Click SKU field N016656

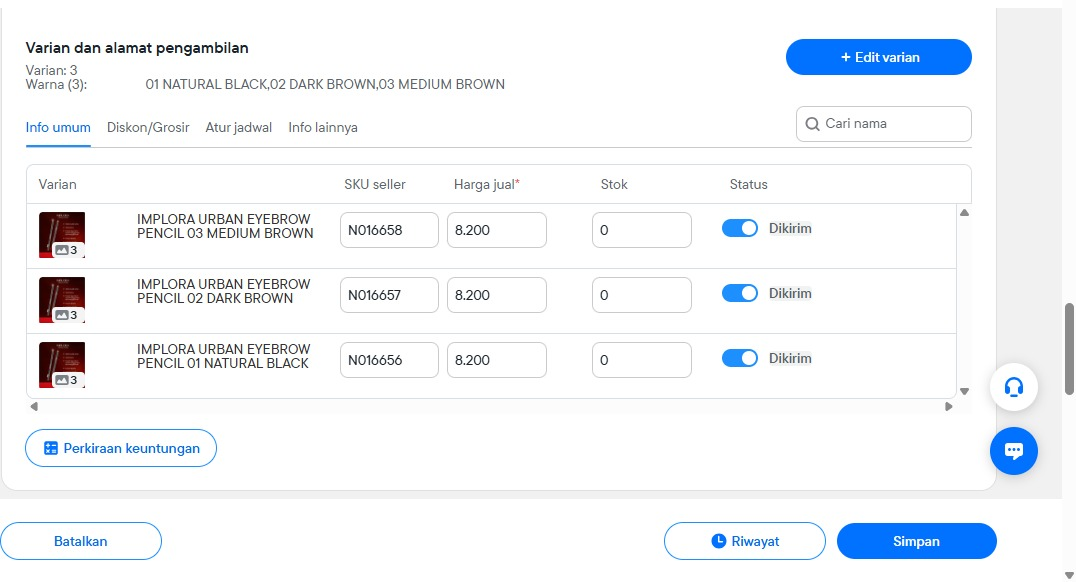pyautogui.click(x=389, y=360)
